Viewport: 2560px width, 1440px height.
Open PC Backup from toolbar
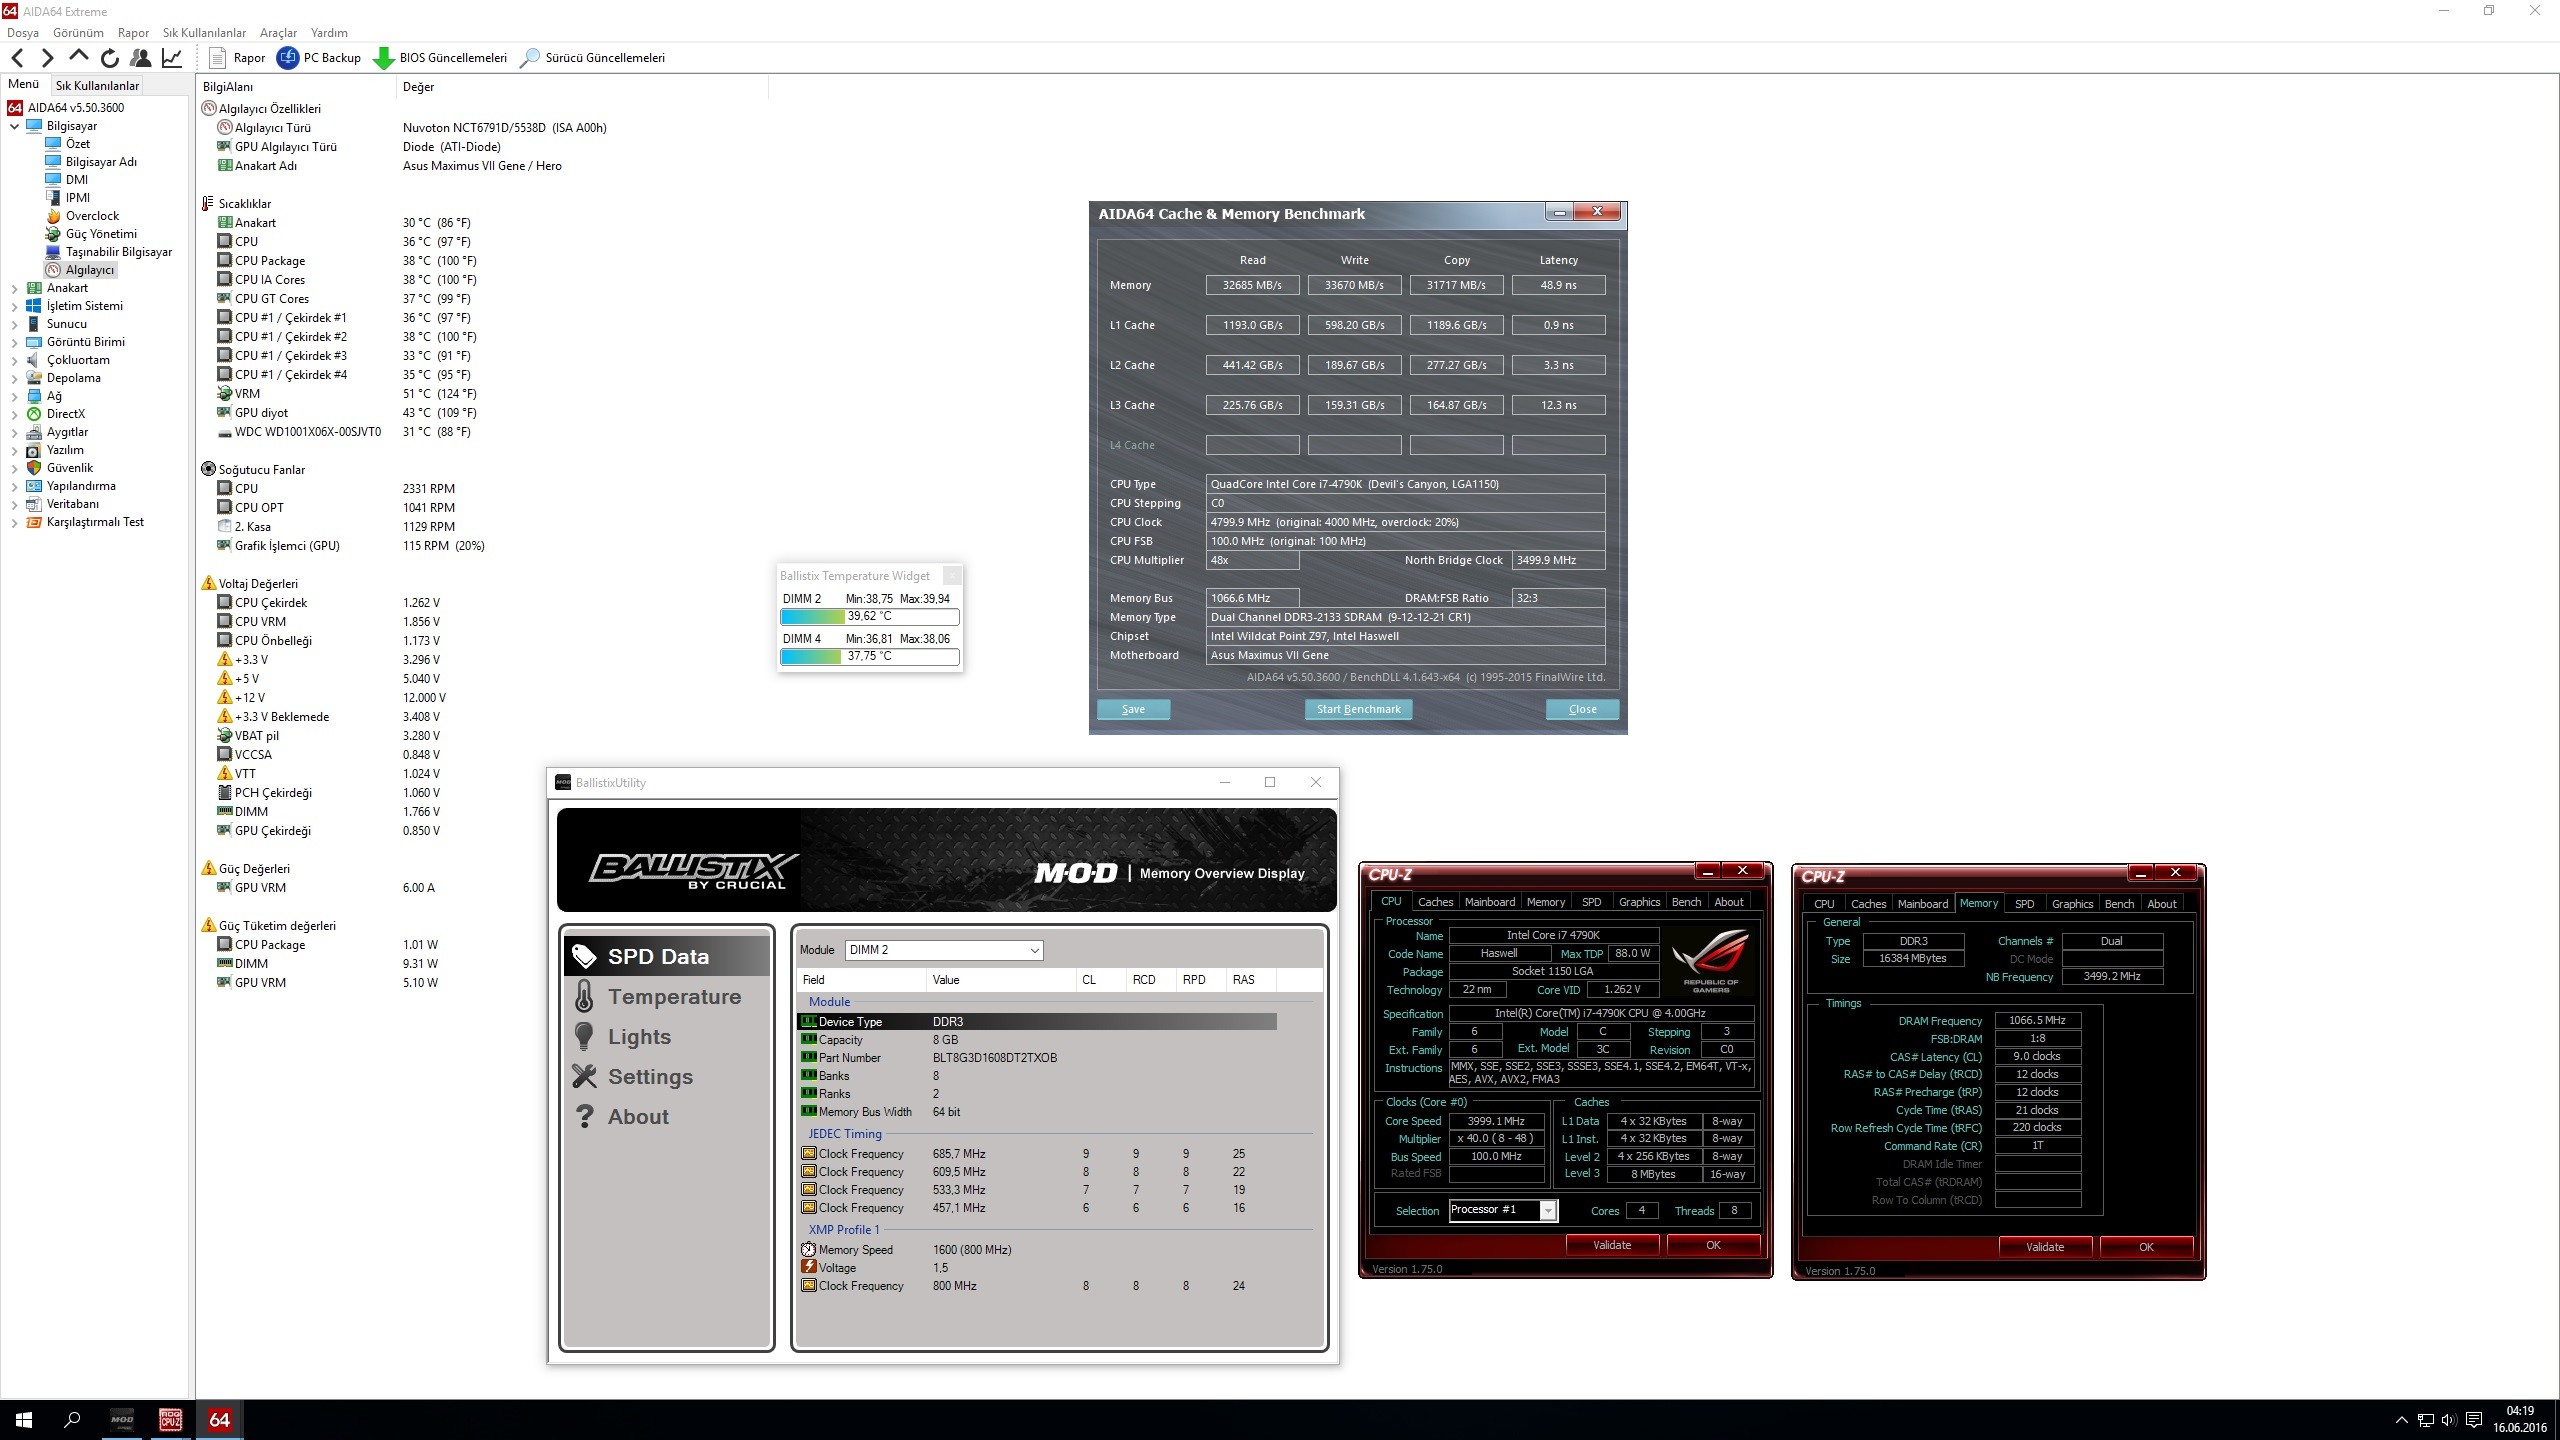click(x=319, y=58)
